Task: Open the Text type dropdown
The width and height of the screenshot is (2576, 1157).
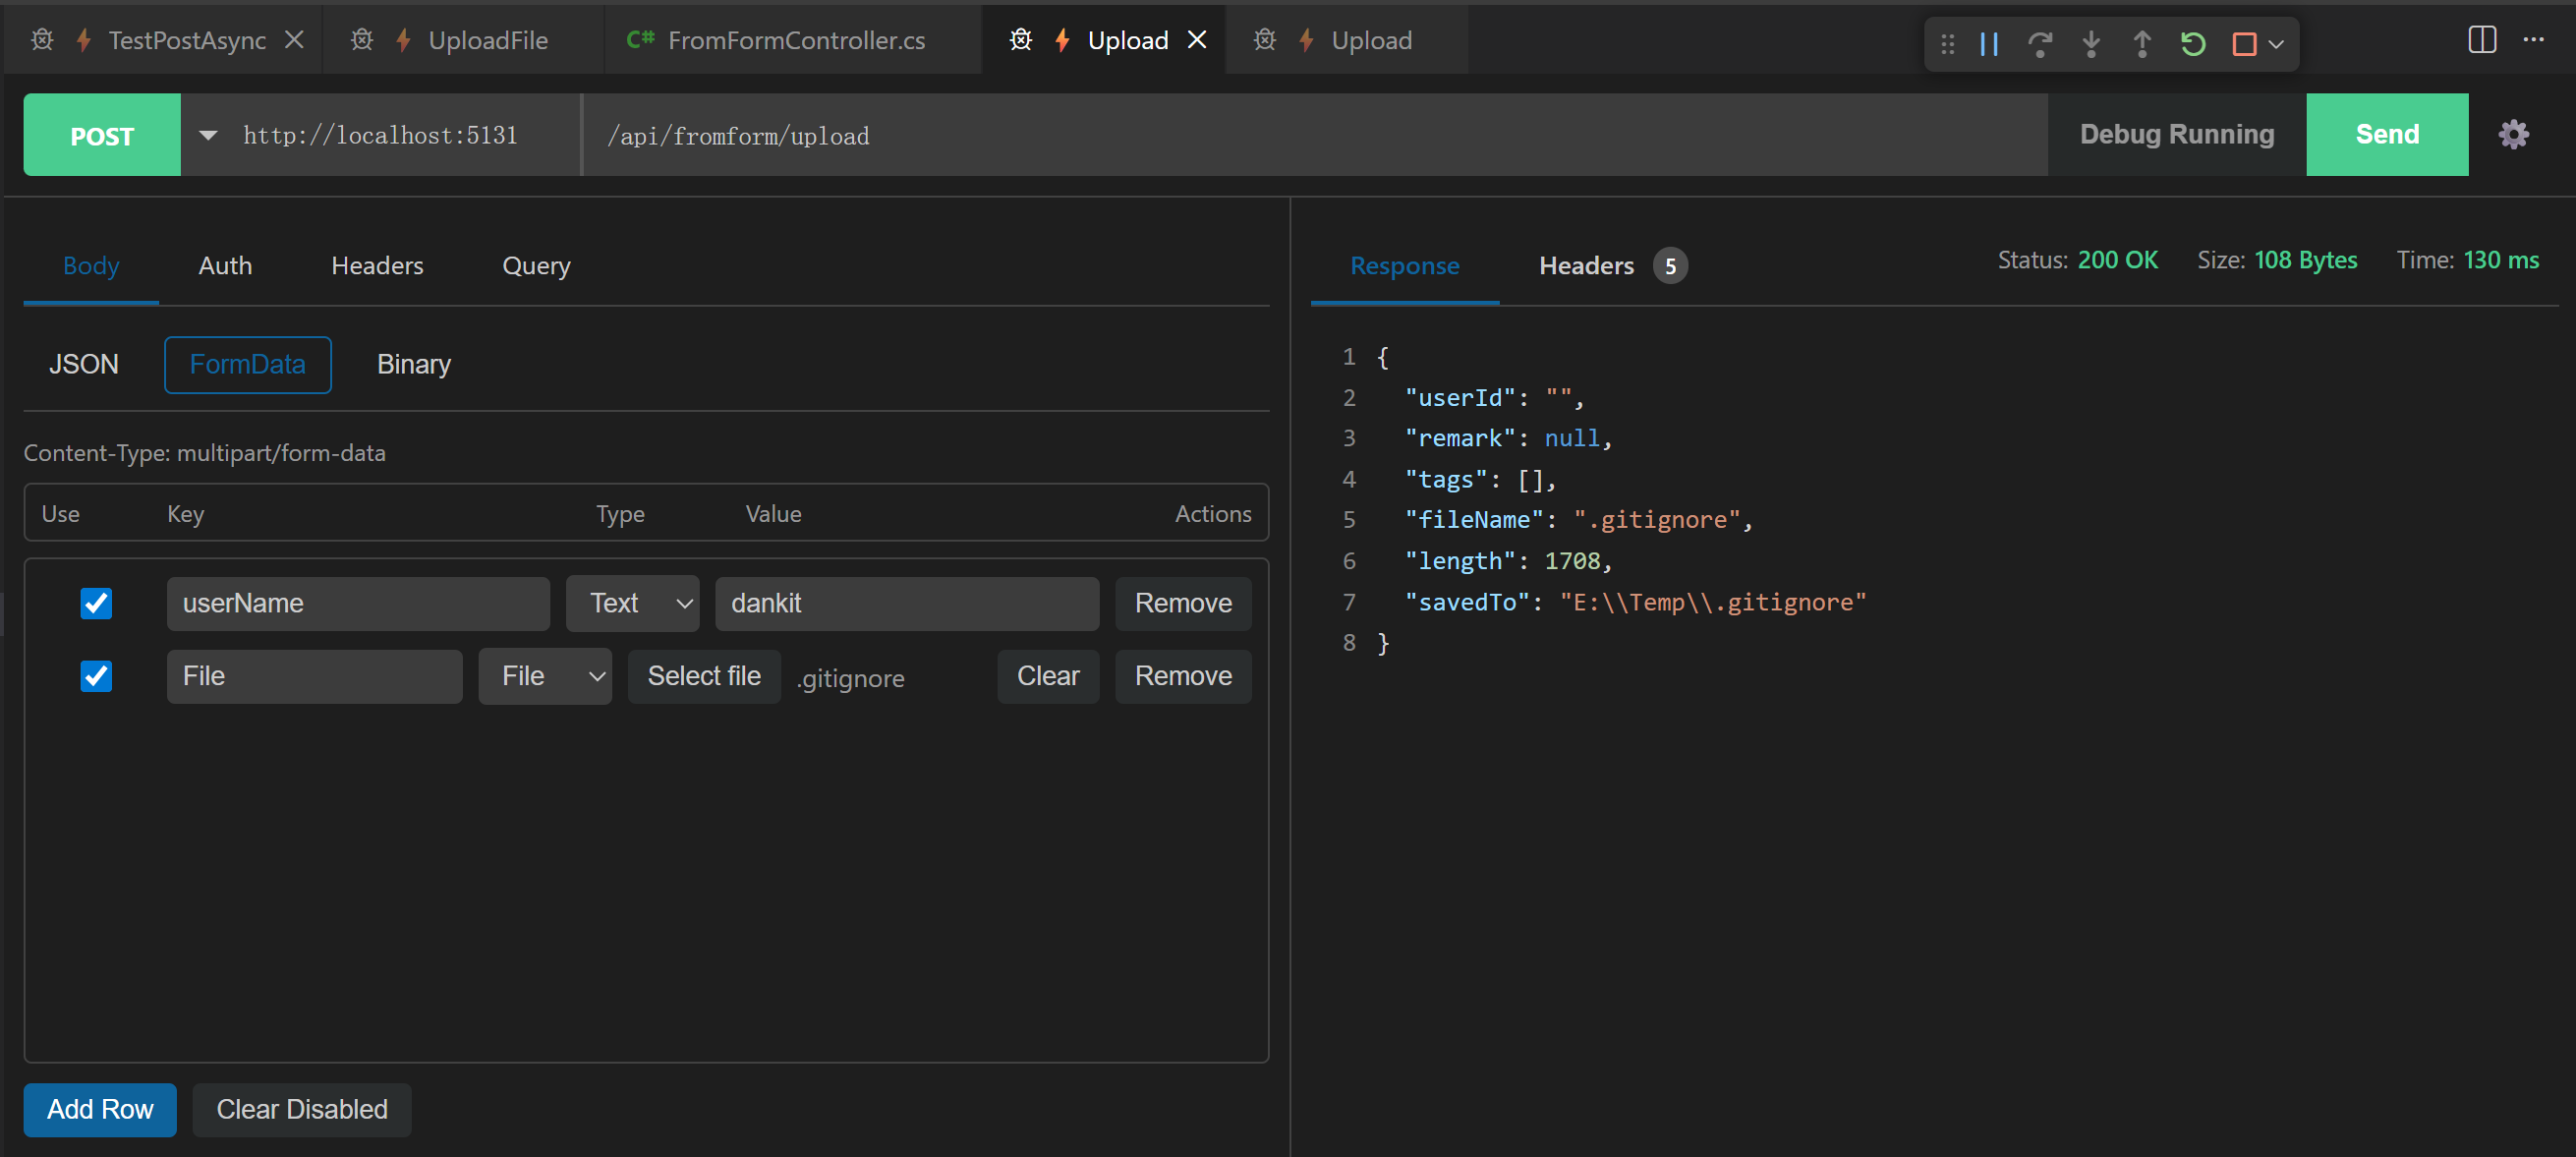Action: tap(632, 603)
